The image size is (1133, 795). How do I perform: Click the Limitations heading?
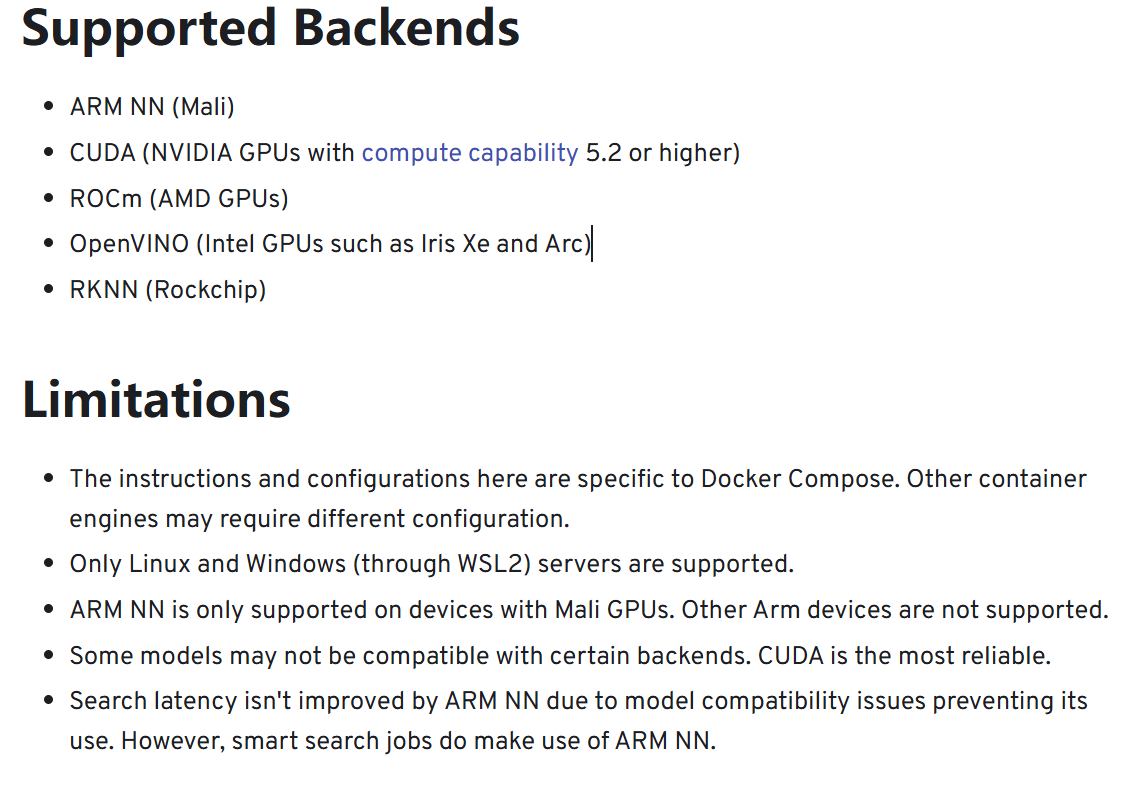click(156, 400)
